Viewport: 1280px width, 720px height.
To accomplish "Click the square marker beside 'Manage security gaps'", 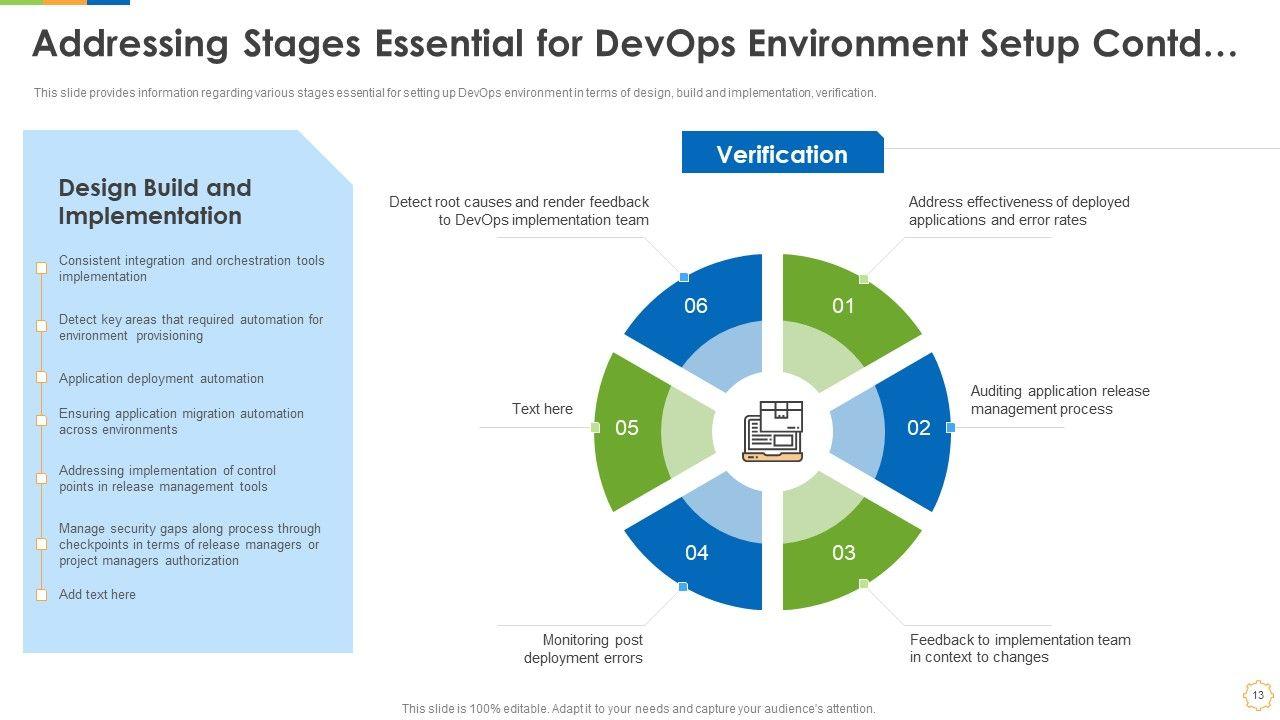I will point(42,544).
